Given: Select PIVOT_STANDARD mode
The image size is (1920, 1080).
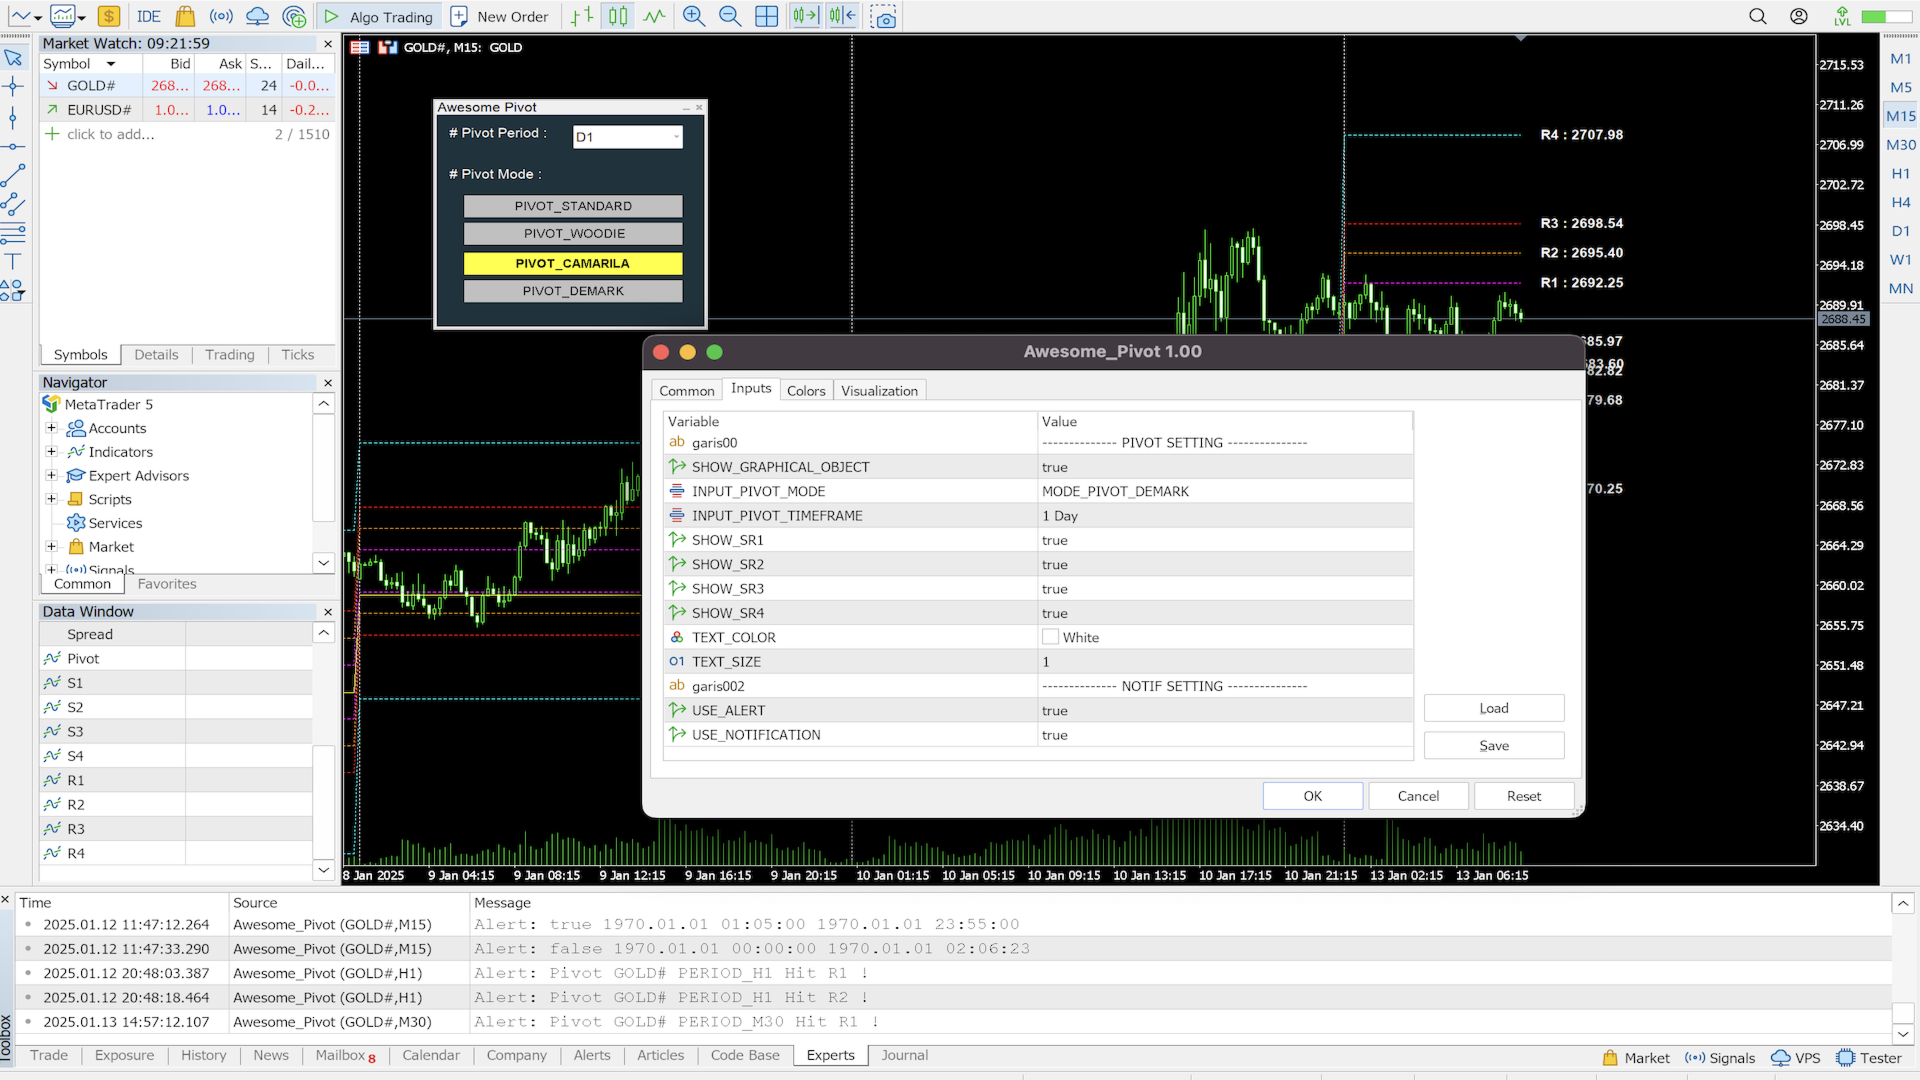Looking at the screenshot, I should [x=573, y=206].
